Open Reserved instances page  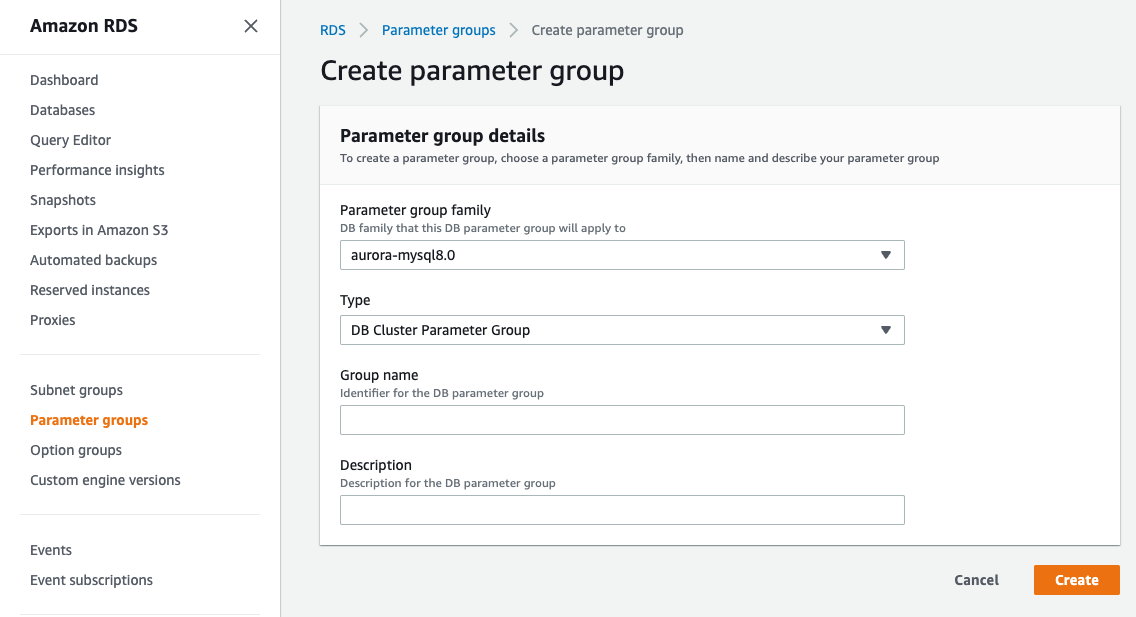tap(90, 290)
